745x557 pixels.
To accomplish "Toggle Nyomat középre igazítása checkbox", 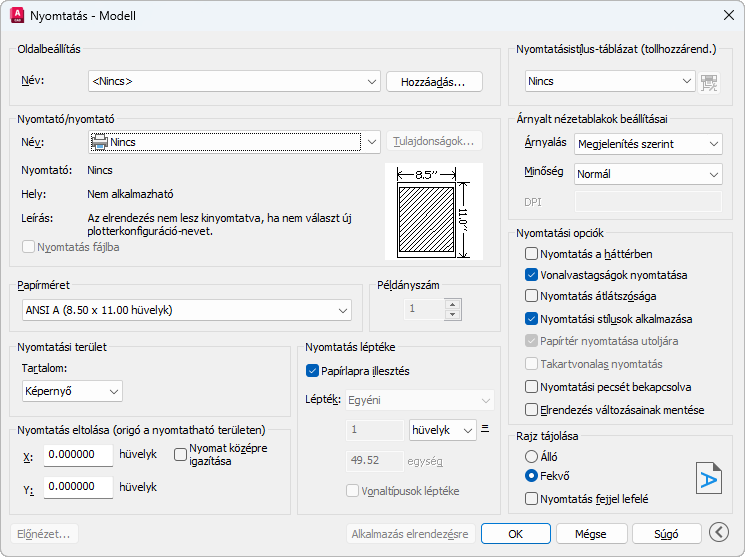I will [x=181, y=454].
